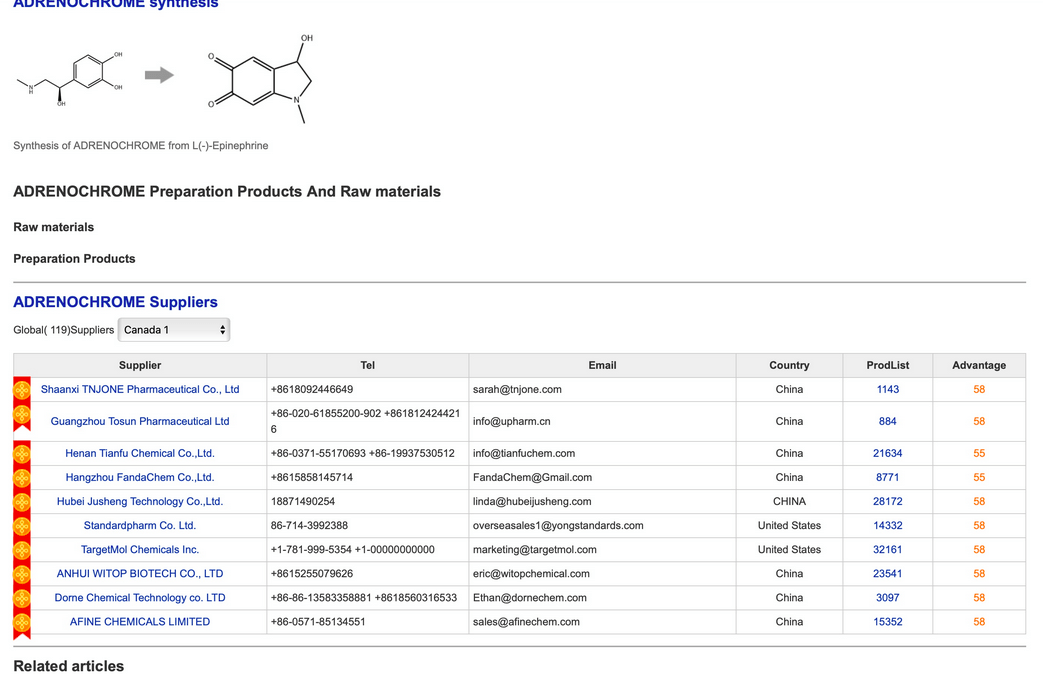Click email info@upharm.cn
Image resolution: width=1043 pixels, height=674 pixels.
coord(512,421)
